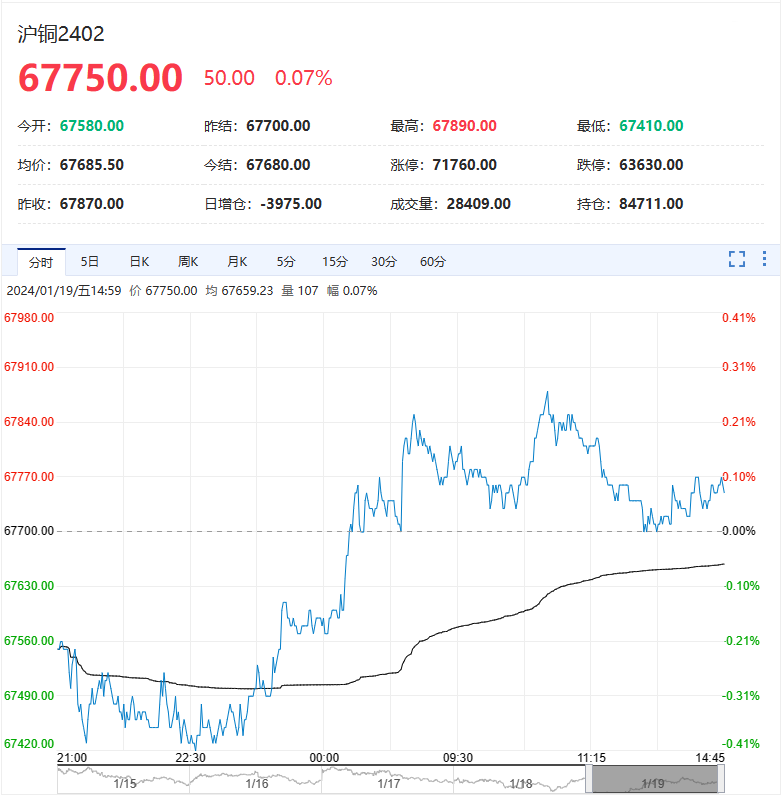Screen dimensions: 782x796
Task: Click the 昨收 value 67870.00
Action: pos(92,204)
